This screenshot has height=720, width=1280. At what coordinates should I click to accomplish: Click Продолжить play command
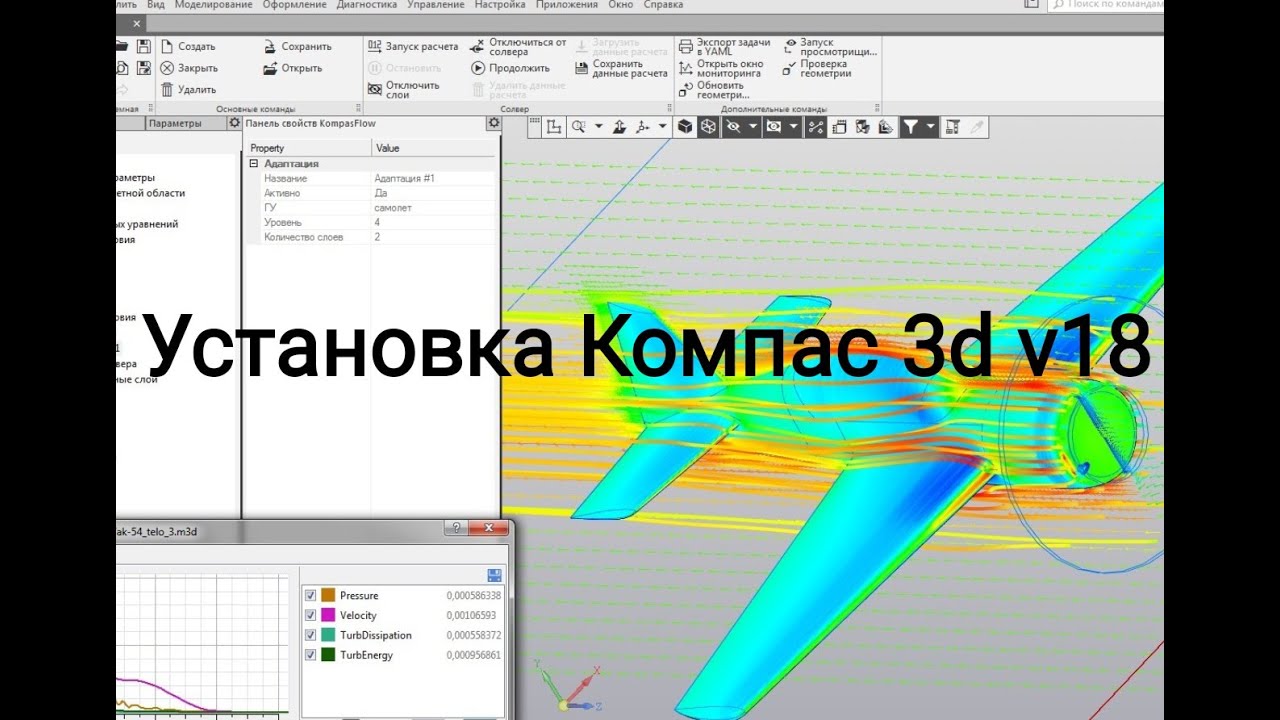511,68
